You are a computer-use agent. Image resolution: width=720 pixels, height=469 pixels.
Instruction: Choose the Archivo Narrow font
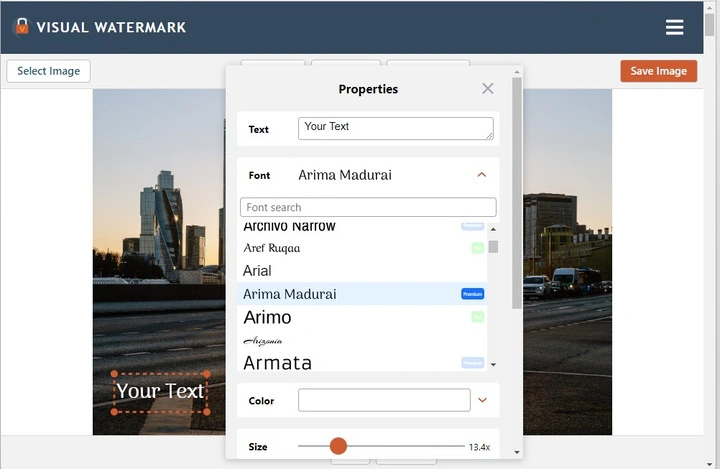click(x=362, y=226)
